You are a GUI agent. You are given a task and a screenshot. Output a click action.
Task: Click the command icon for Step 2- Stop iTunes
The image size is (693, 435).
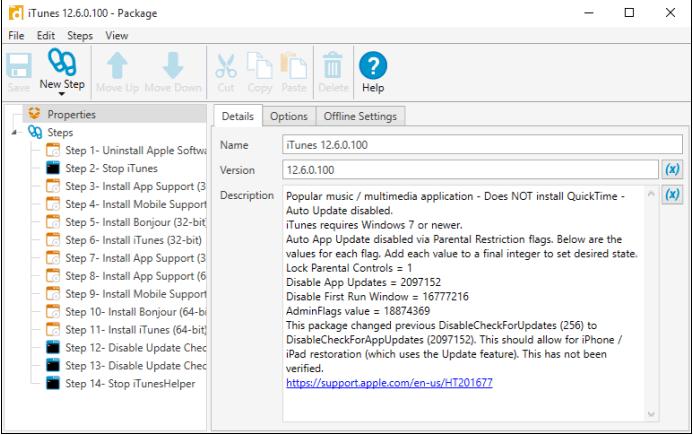point(53,168)
